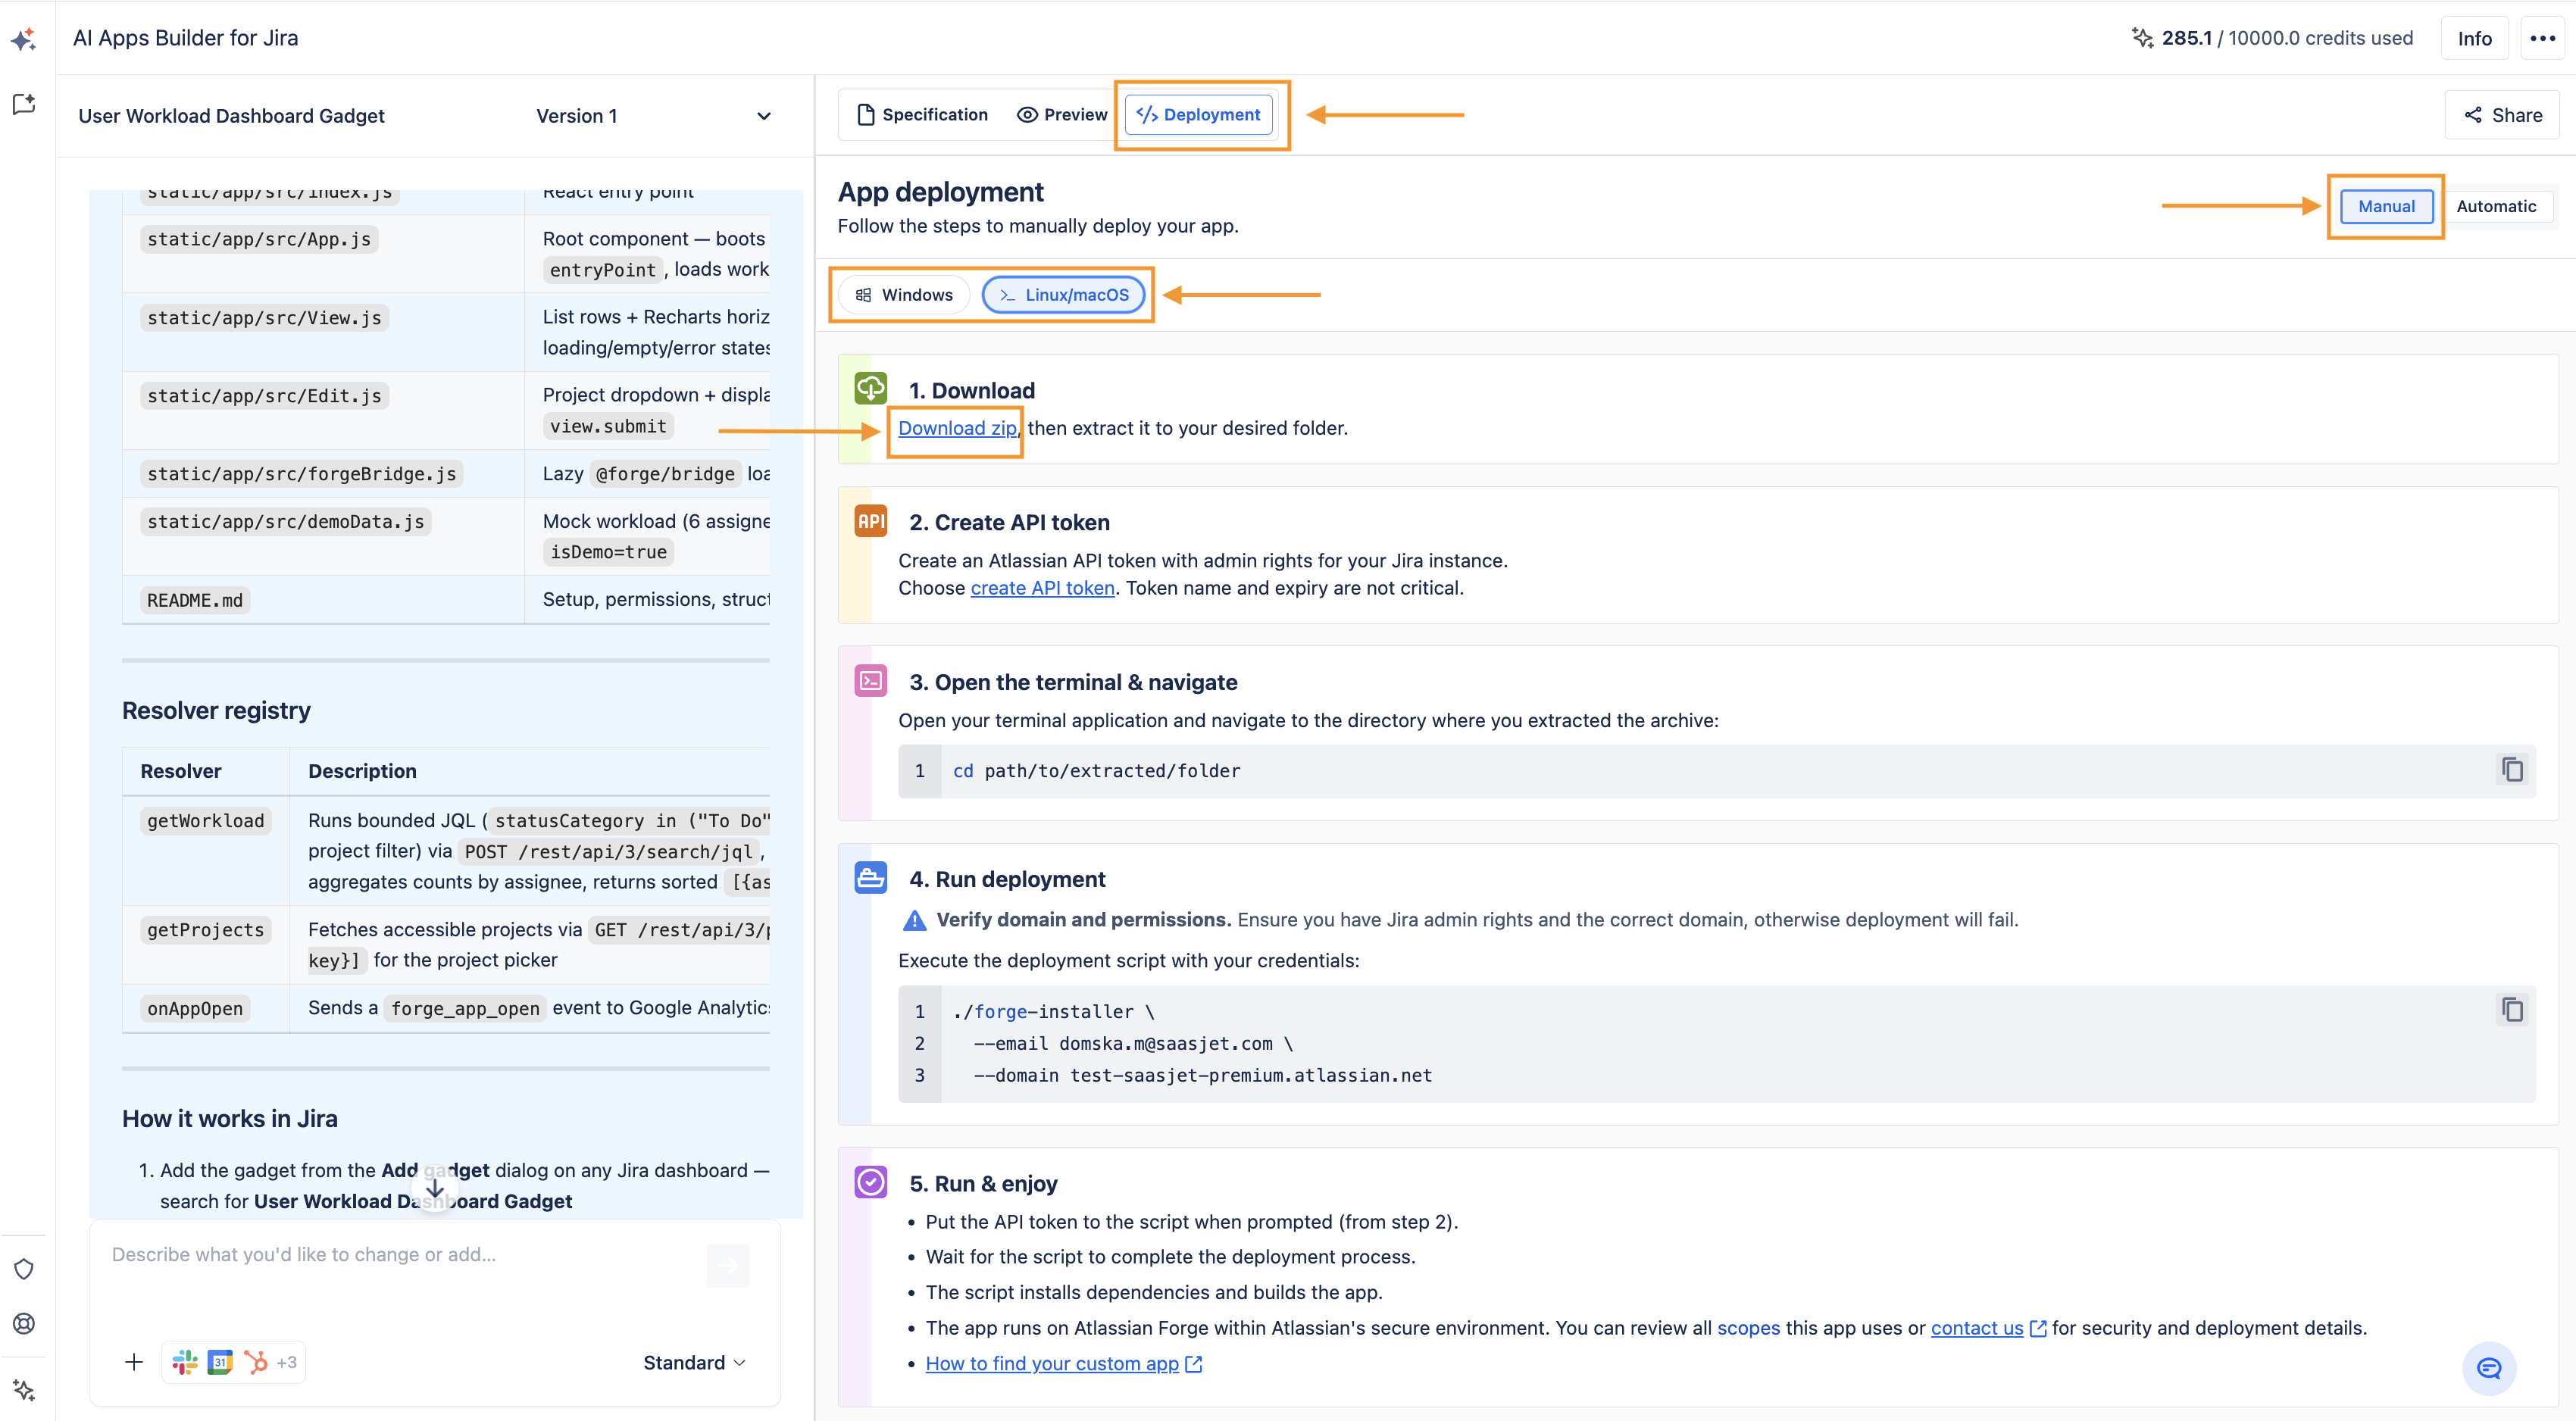Click the purple checkmark Run & enjoy icon
2576x1421 pixels.
(x=870, y=1182)
